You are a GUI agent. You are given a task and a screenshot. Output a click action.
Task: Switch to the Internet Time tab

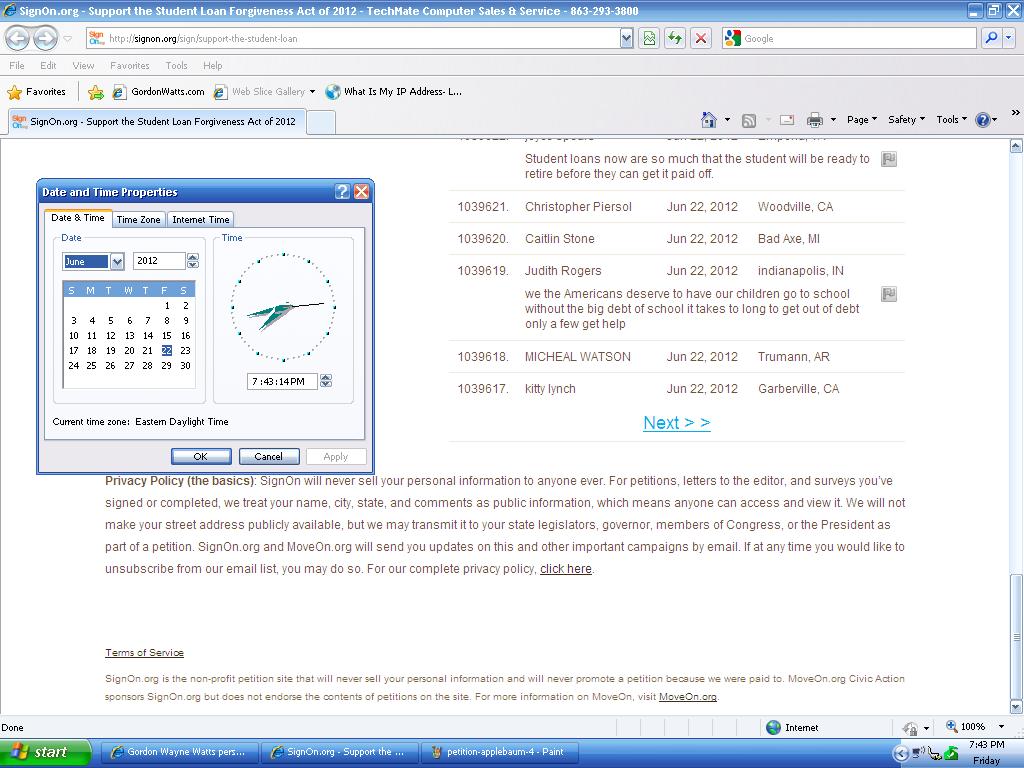[x=200, y=219]
